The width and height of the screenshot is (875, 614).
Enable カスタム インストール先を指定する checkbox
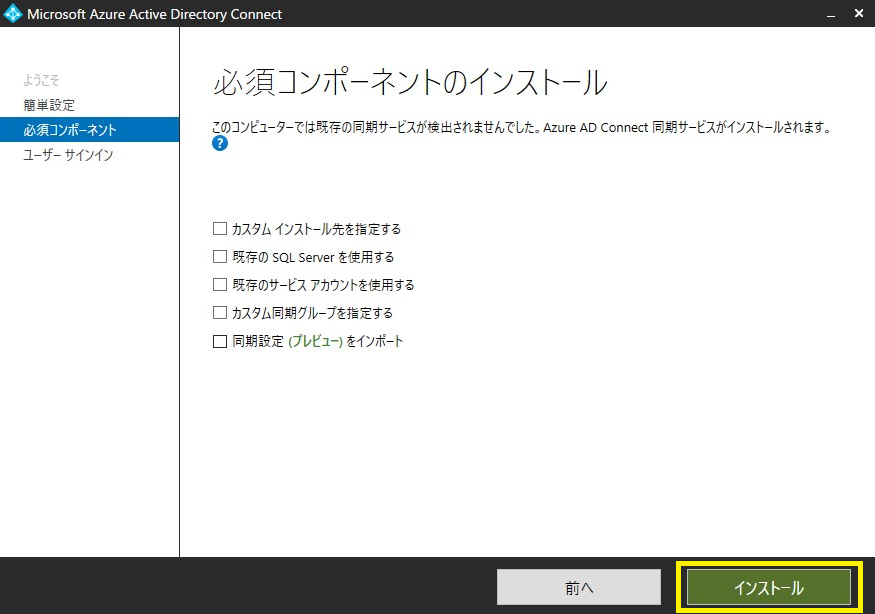[x=220, y=229]
